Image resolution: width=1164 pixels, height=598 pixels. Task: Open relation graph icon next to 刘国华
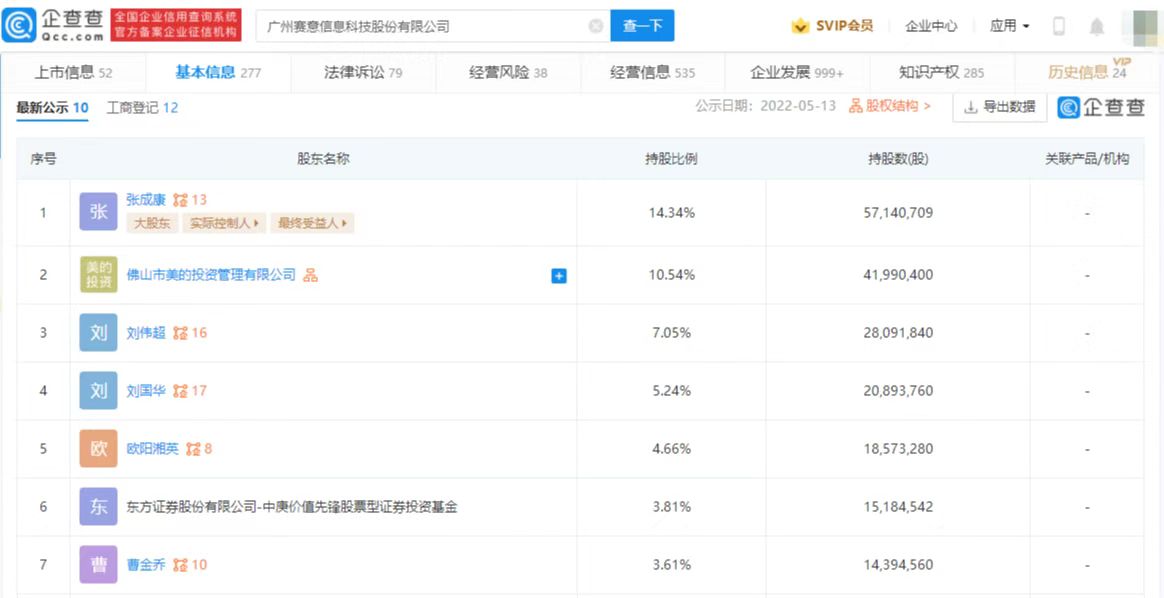point(180,391)
